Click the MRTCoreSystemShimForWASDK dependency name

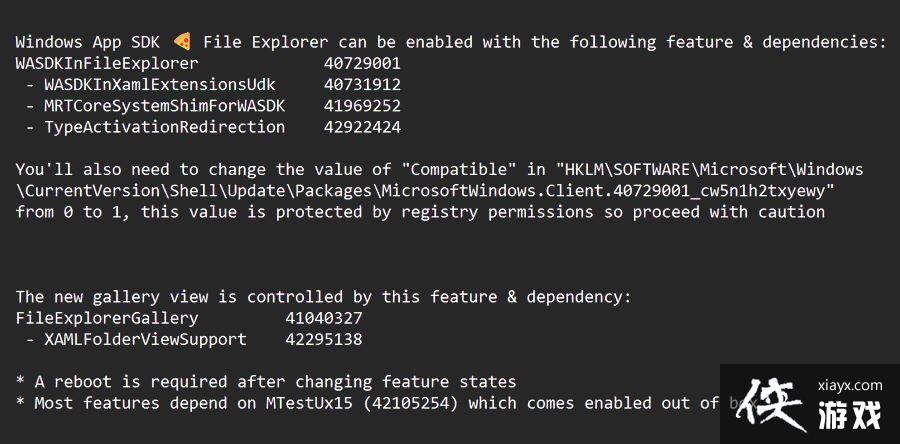tap(164, 106)
